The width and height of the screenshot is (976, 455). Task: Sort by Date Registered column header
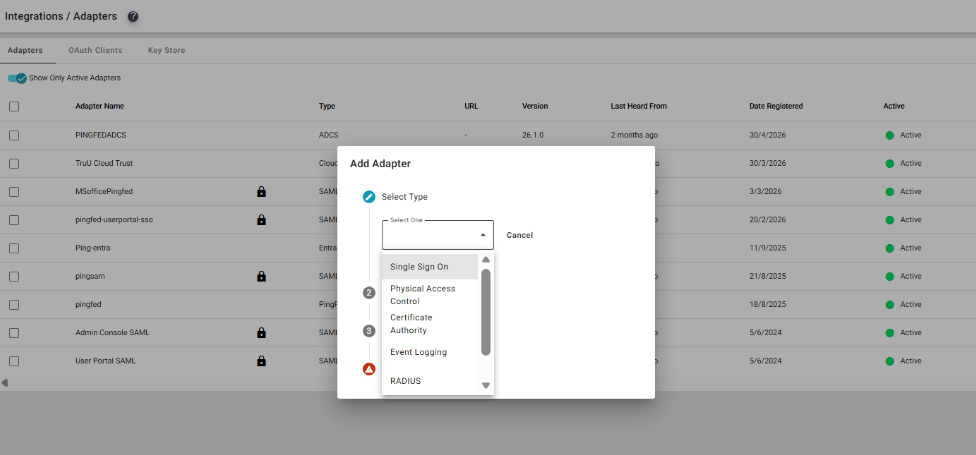coord(776,106)
